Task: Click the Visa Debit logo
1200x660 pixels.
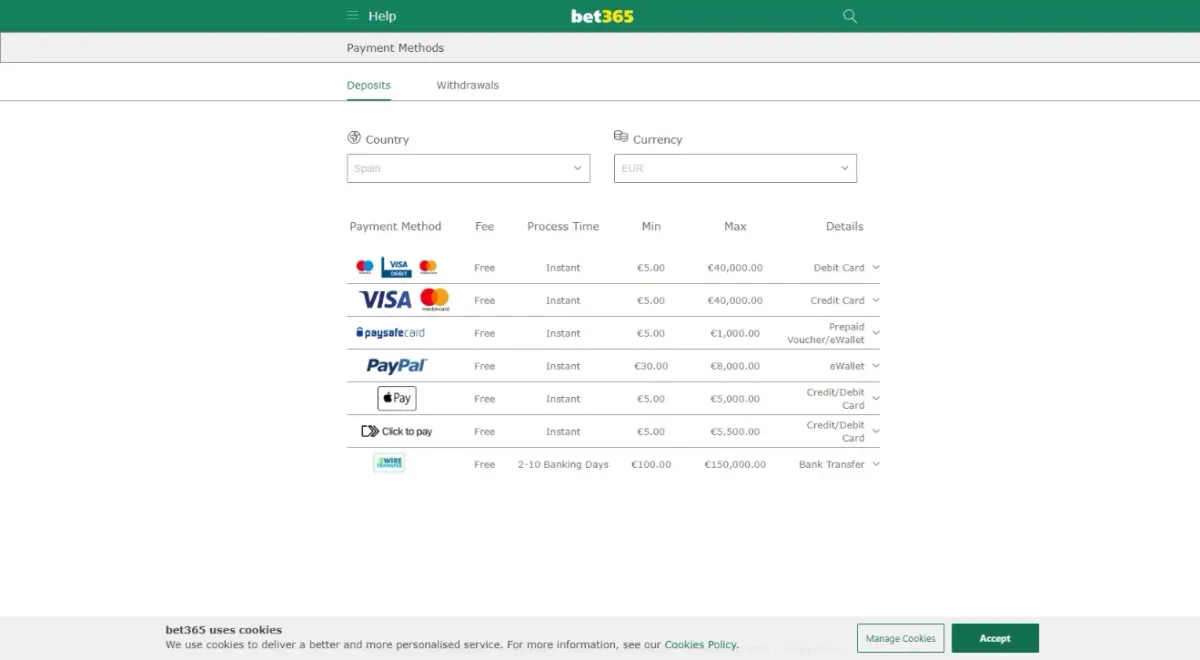Action: [397, 267]
